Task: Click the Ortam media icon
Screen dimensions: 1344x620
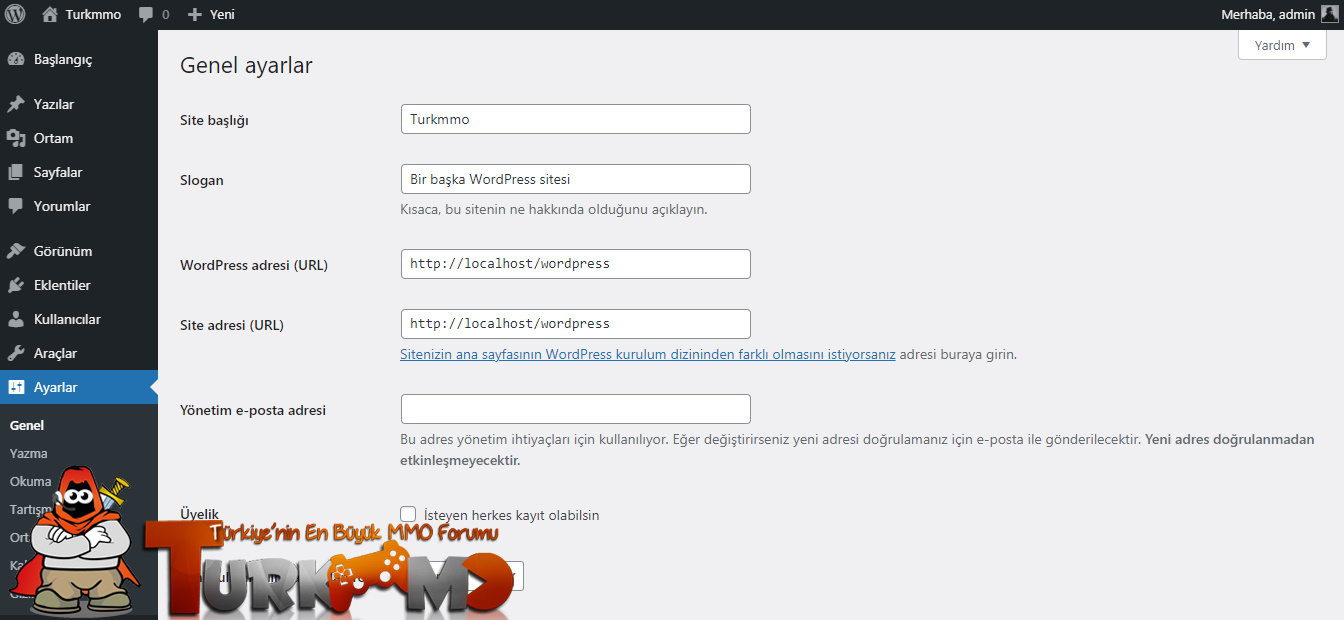Action: pos(15,138)
